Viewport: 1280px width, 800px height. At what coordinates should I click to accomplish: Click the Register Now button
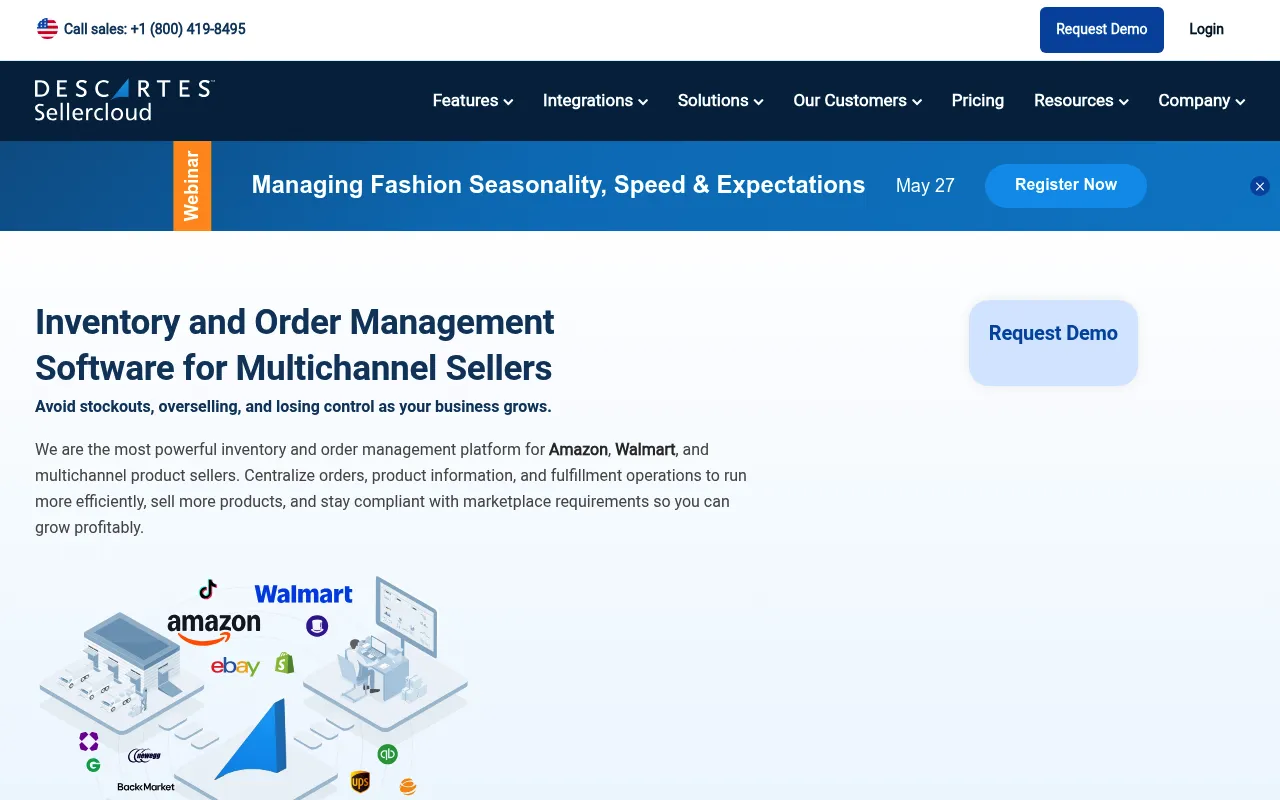(x=1066, y=186)
